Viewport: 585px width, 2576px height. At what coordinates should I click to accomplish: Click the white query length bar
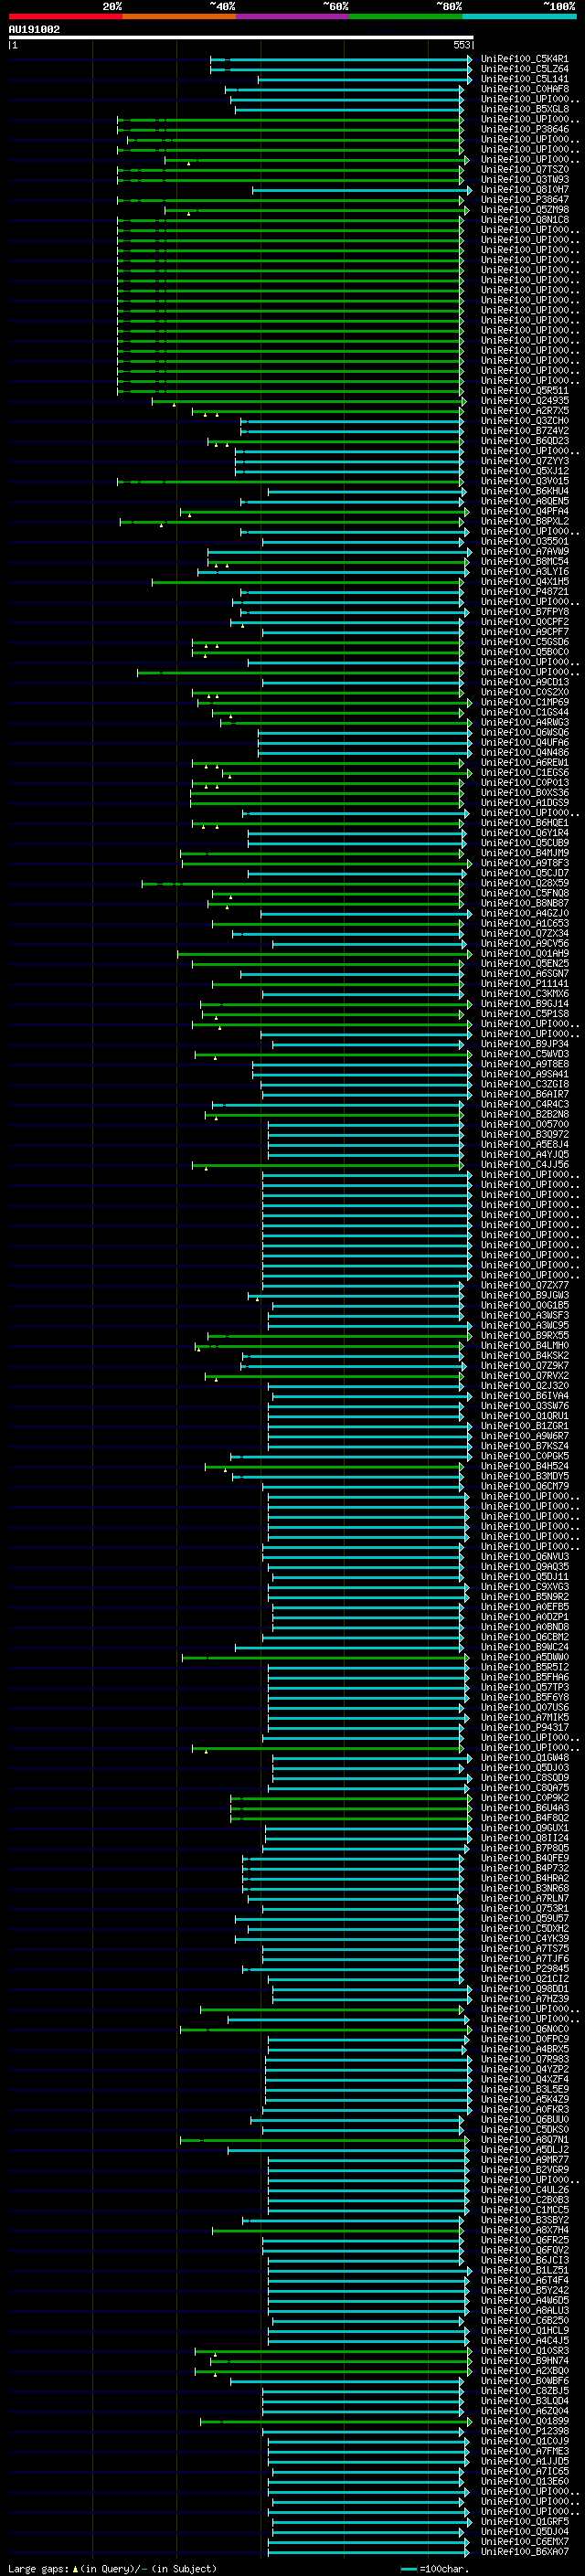click(241, 37)
